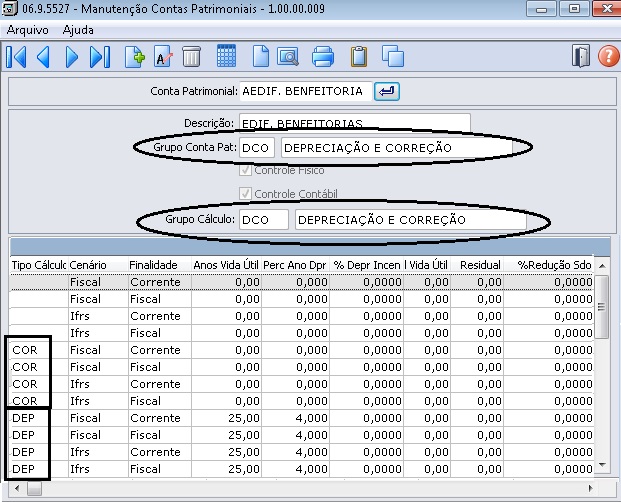Click the horizontal scrollbar thumb

pyautogui.click(x=34, y=489)
